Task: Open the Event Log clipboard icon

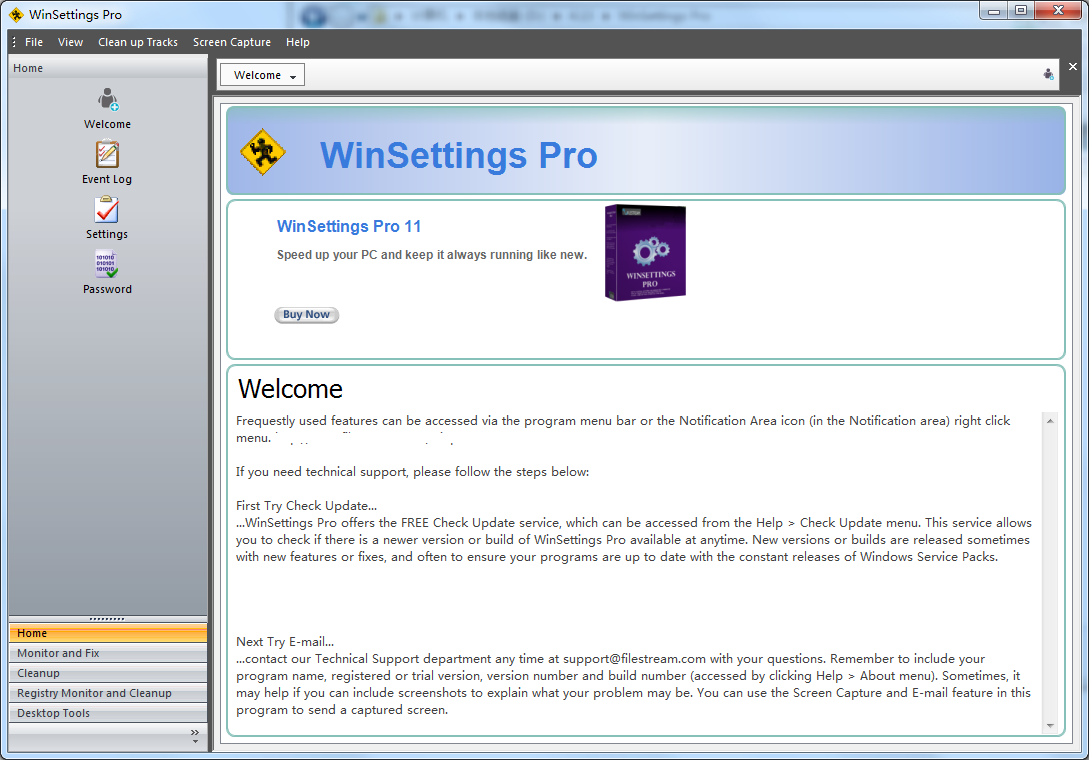Action: (107, 154)
